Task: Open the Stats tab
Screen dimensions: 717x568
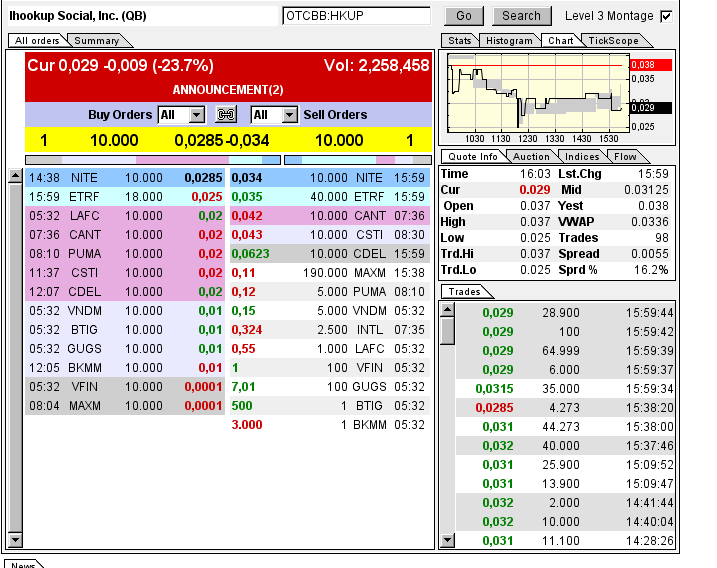Action: tap(459, 41)
